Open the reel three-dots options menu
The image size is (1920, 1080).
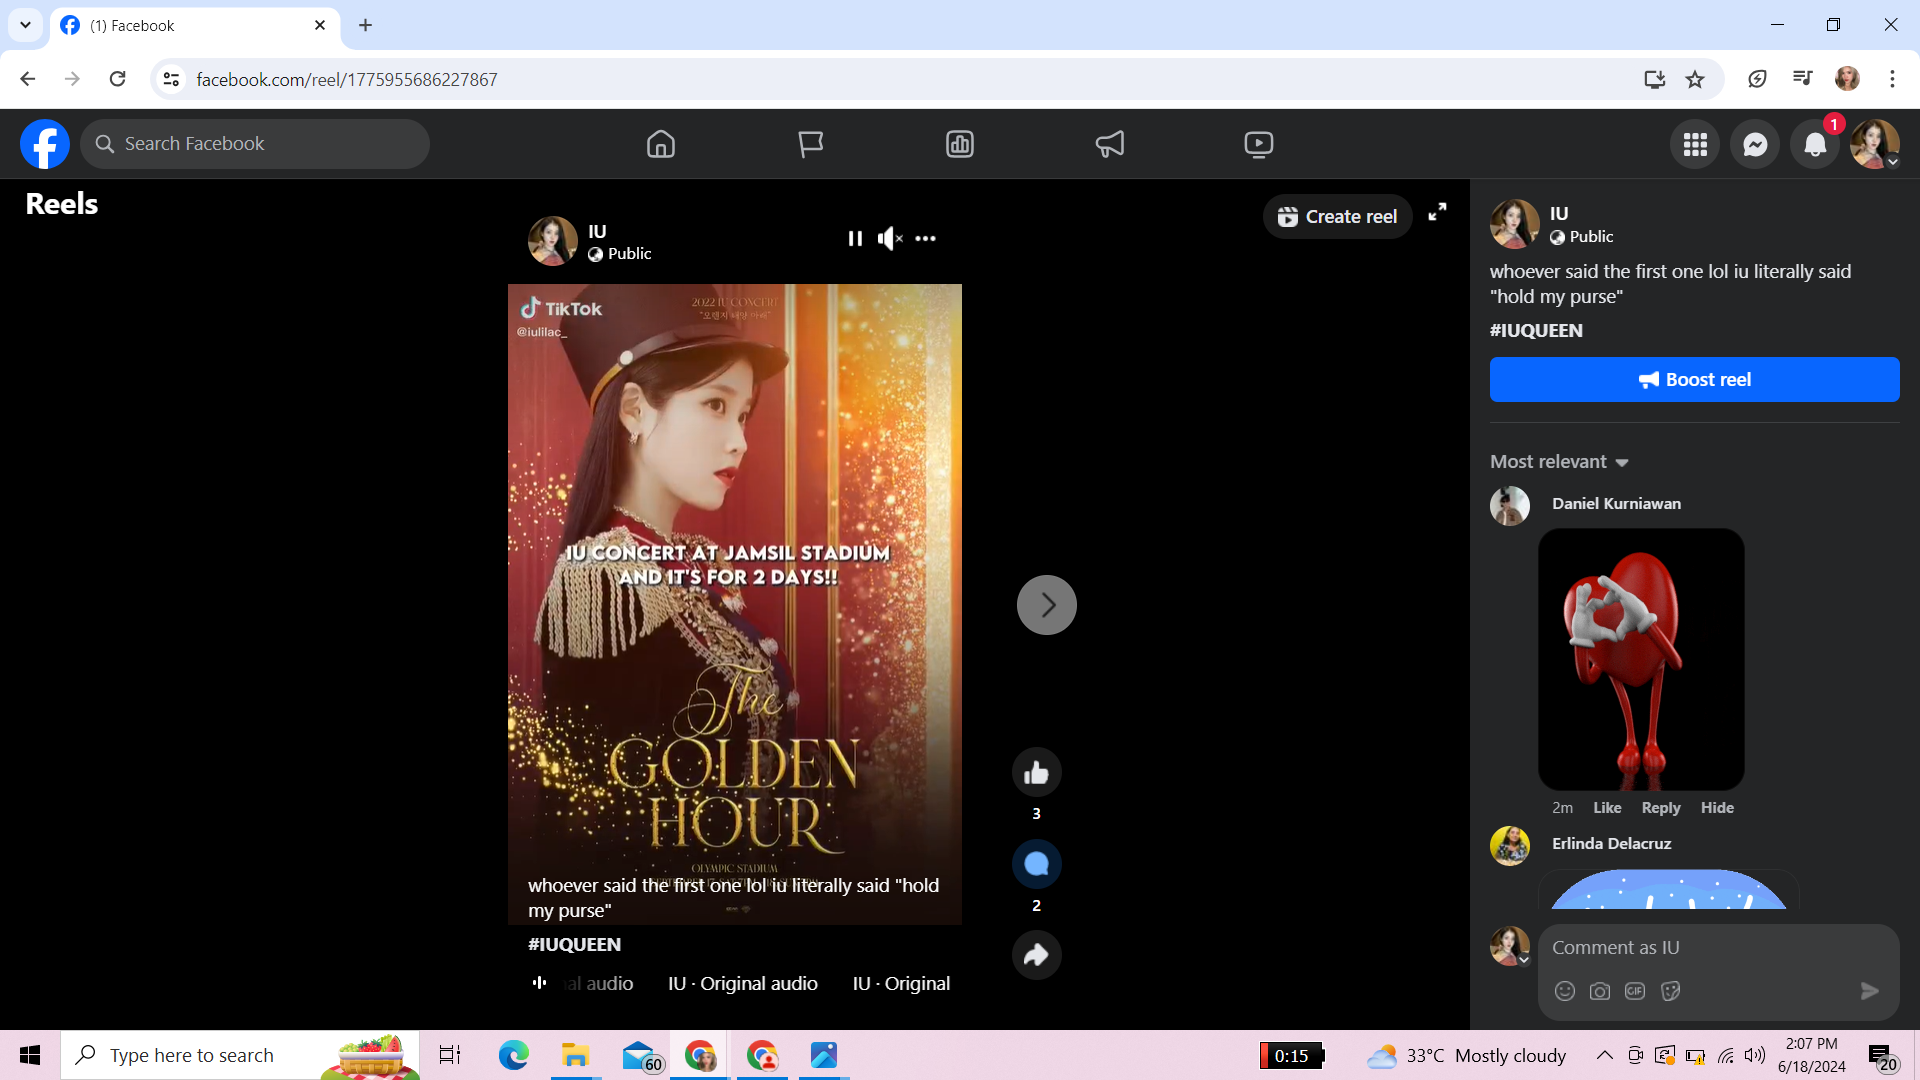tap(926, 238)
